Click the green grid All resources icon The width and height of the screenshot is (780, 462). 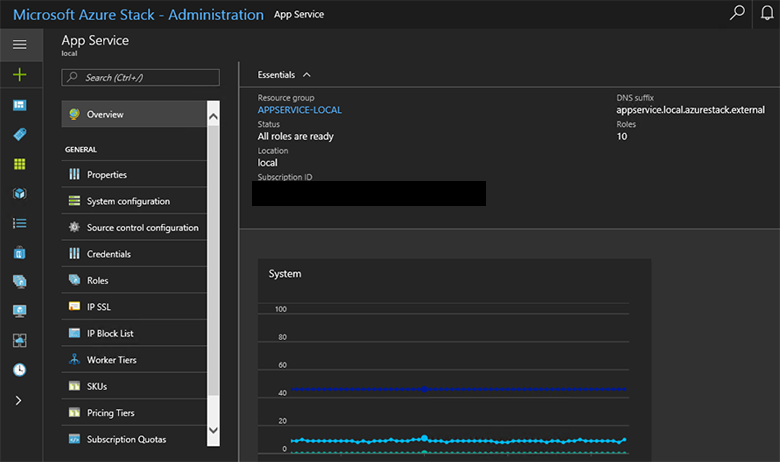click(x=20, y=164)
